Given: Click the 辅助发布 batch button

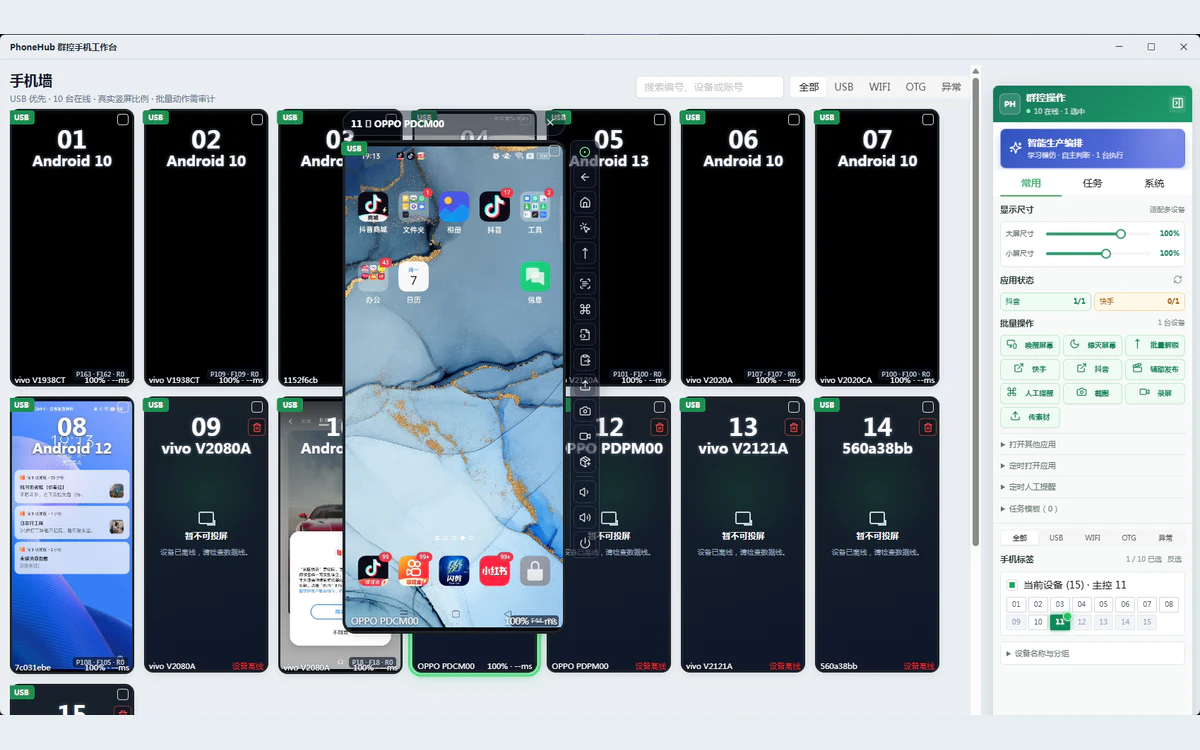Looking at the screenshot, I should tap(1154, 369).
